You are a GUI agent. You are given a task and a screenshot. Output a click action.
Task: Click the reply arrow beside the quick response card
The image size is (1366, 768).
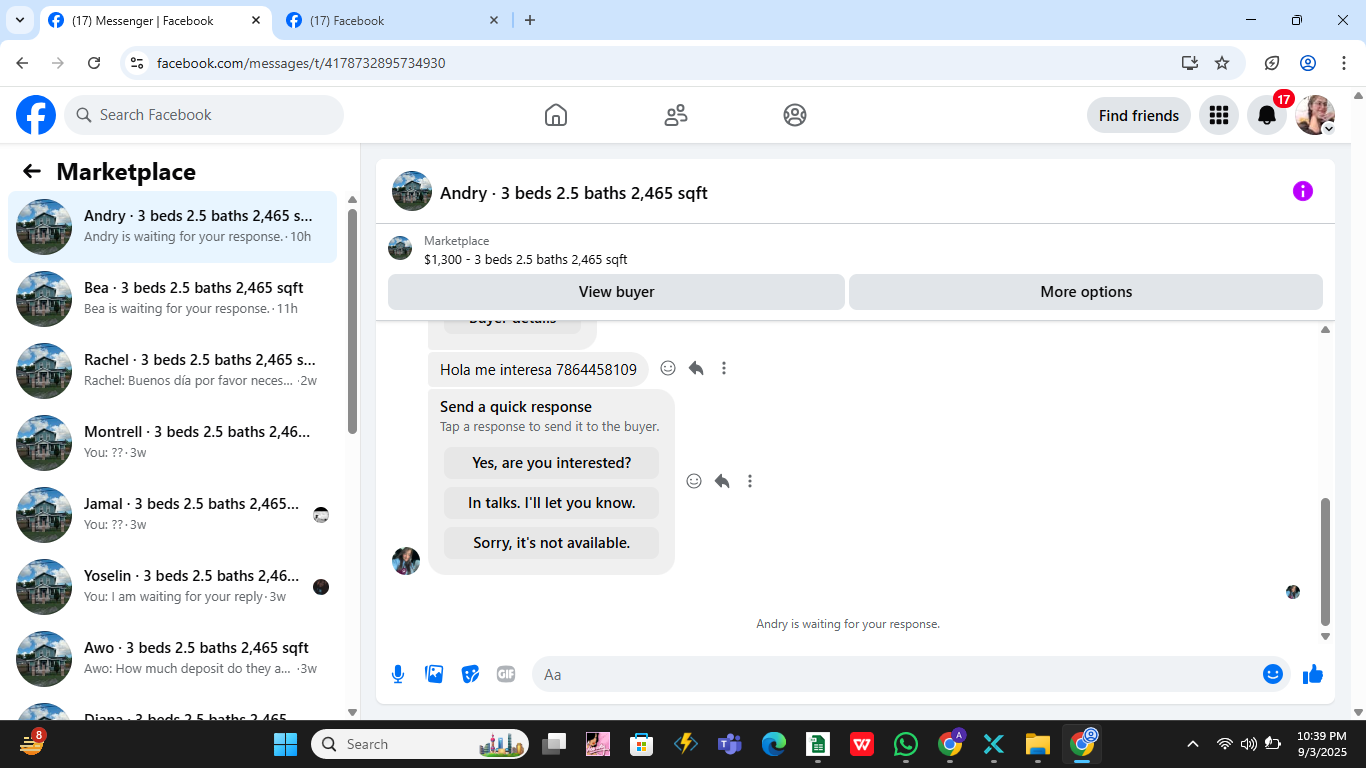[x=722, y=481]
